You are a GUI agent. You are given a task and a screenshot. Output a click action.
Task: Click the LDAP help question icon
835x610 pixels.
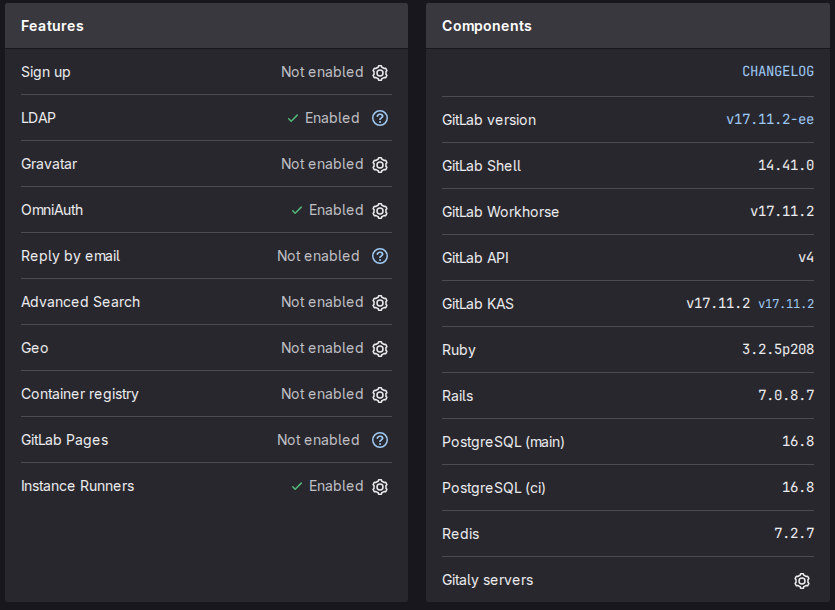[380, 118]
